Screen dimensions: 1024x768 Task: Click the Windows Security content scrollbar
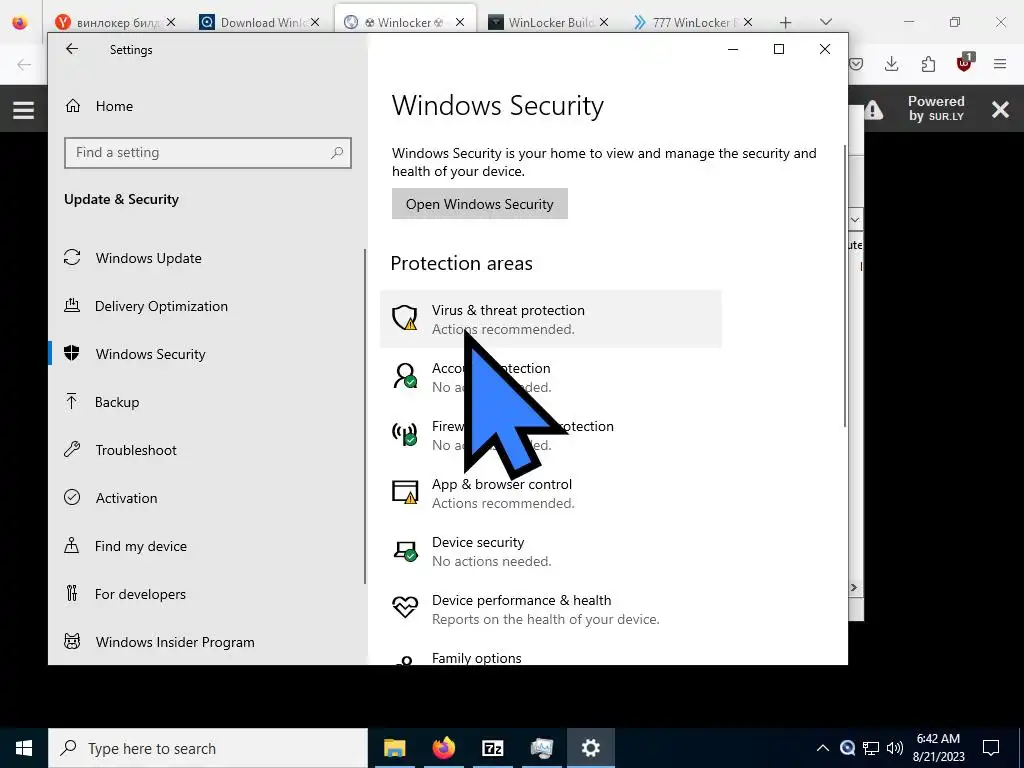pos(845,286)
